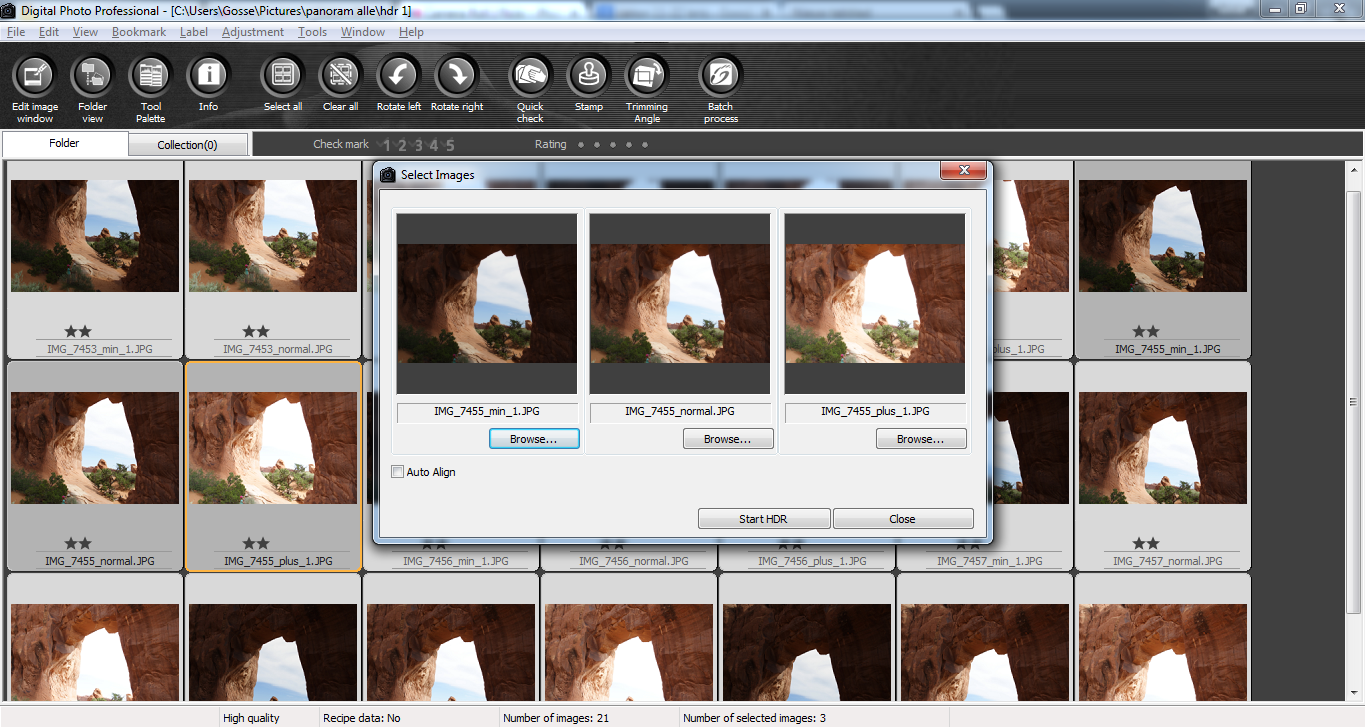This screenshot has width=1365, height=728.
Task: Open the Adjustment menu
Action: pos(253,32)
